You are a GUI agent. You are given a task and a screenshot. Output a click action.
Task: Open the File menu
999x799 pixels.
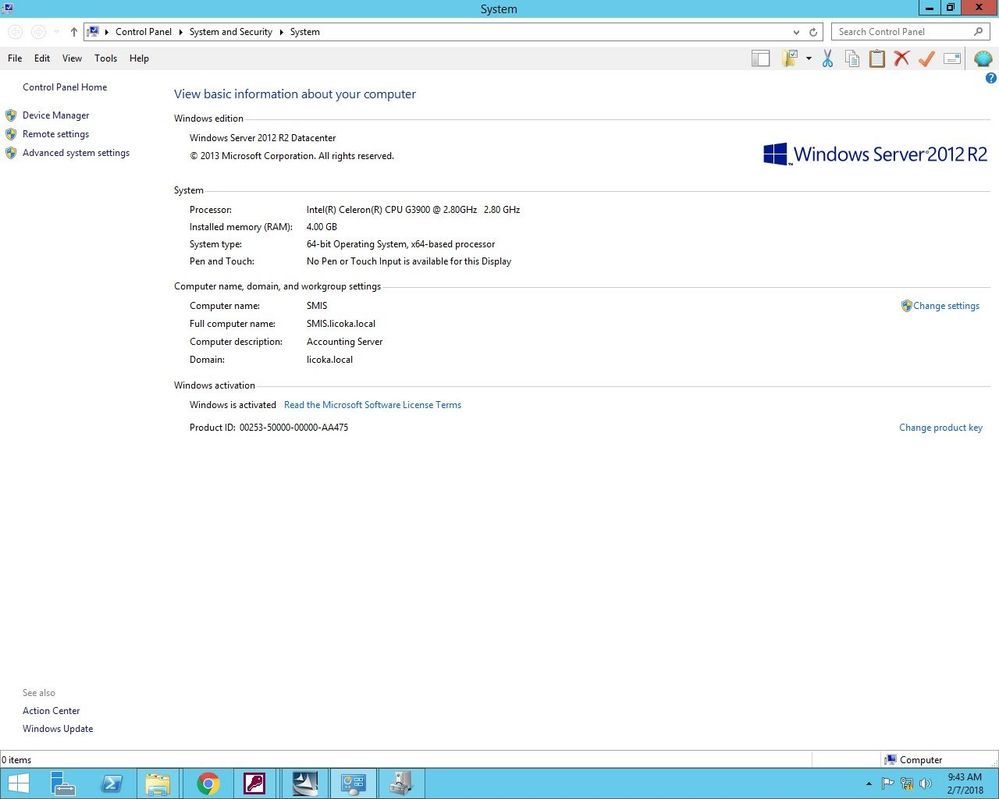pos(15,58)
